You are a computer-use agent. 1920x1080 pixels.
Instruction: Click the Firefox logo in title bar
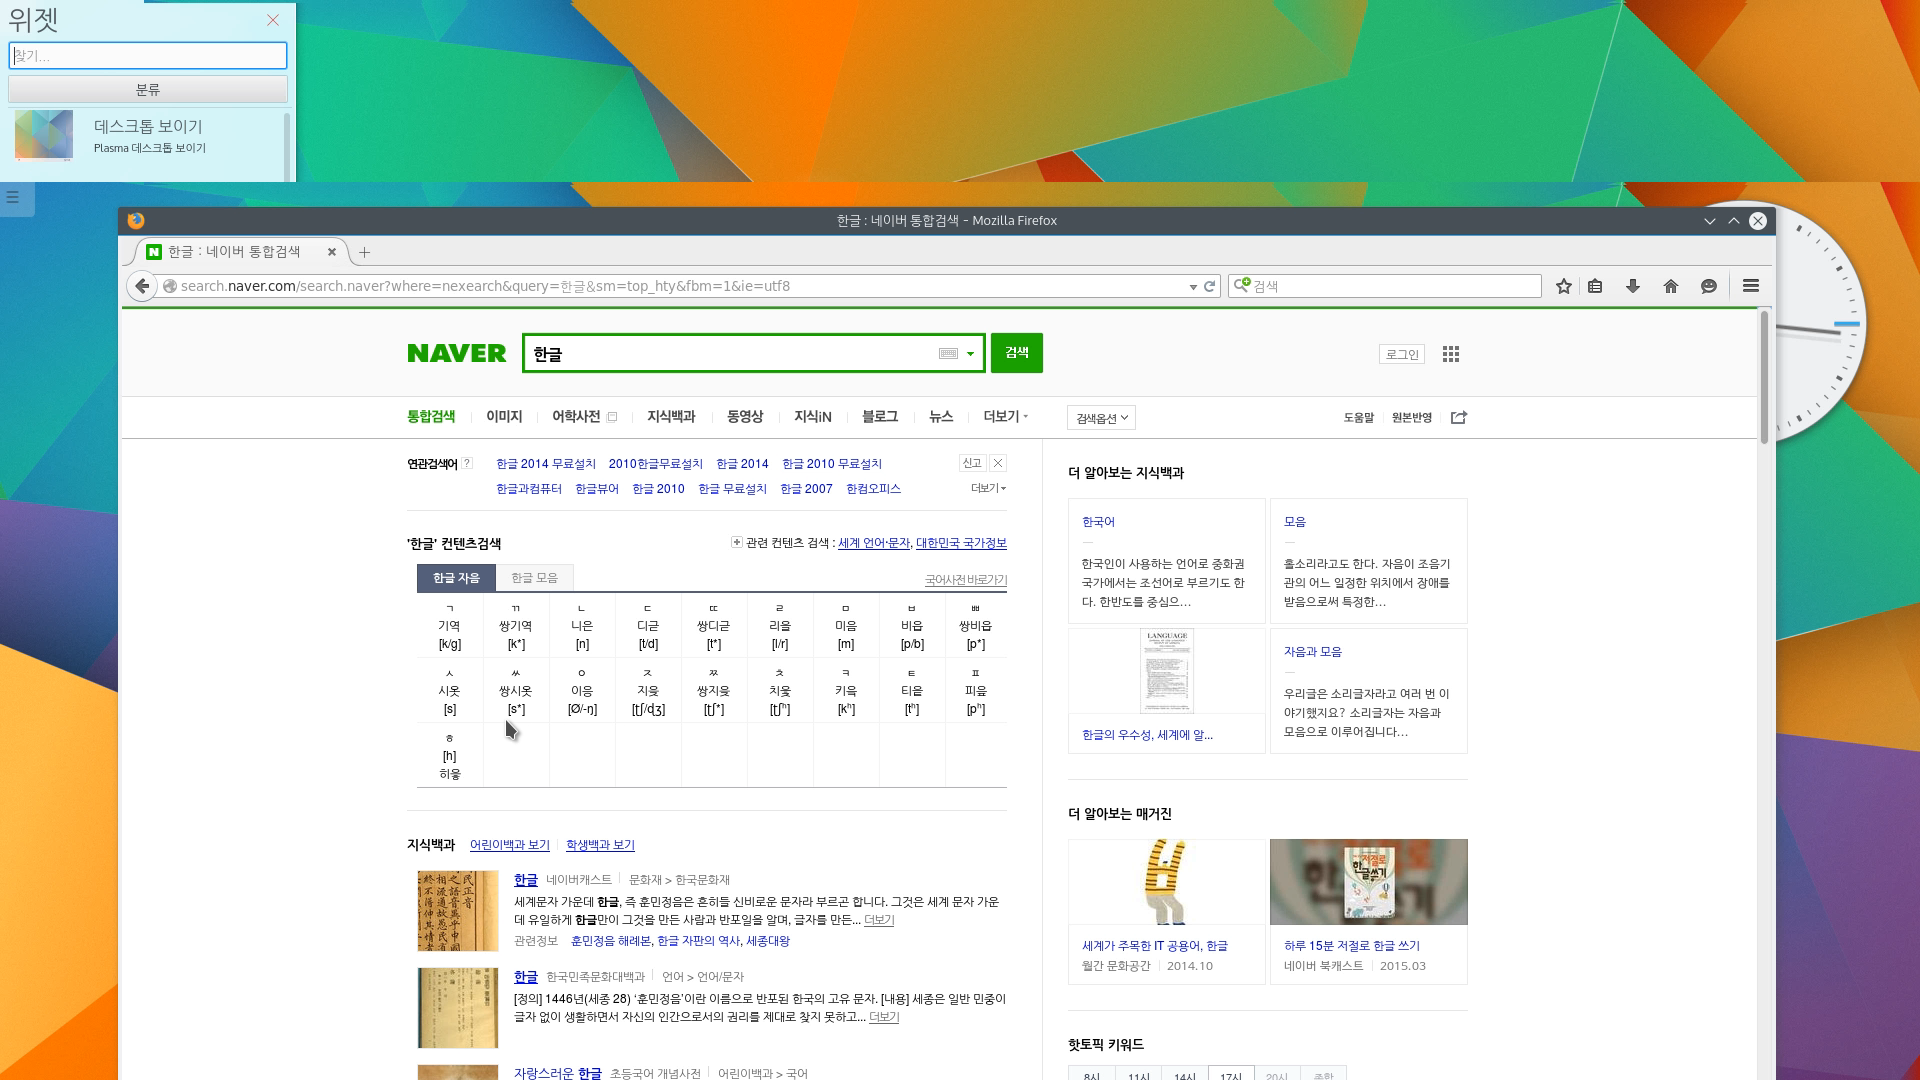[136, 220]
